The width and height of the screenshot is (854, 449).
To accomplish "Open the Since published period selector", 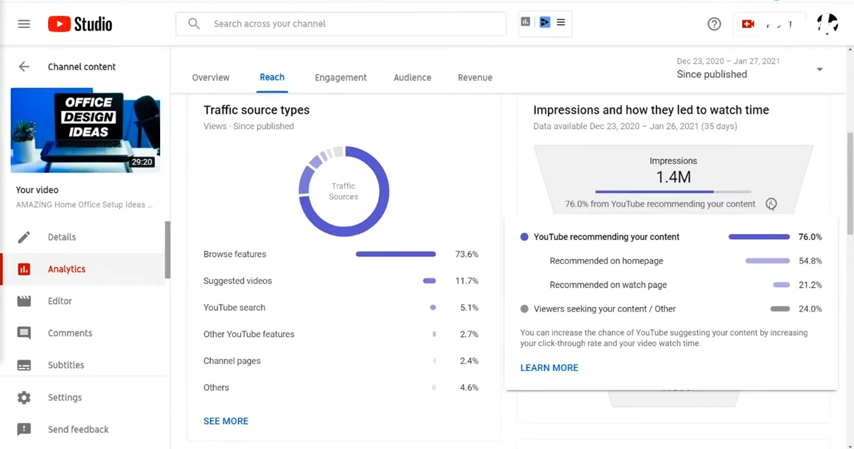I will (x=749, y=68).
